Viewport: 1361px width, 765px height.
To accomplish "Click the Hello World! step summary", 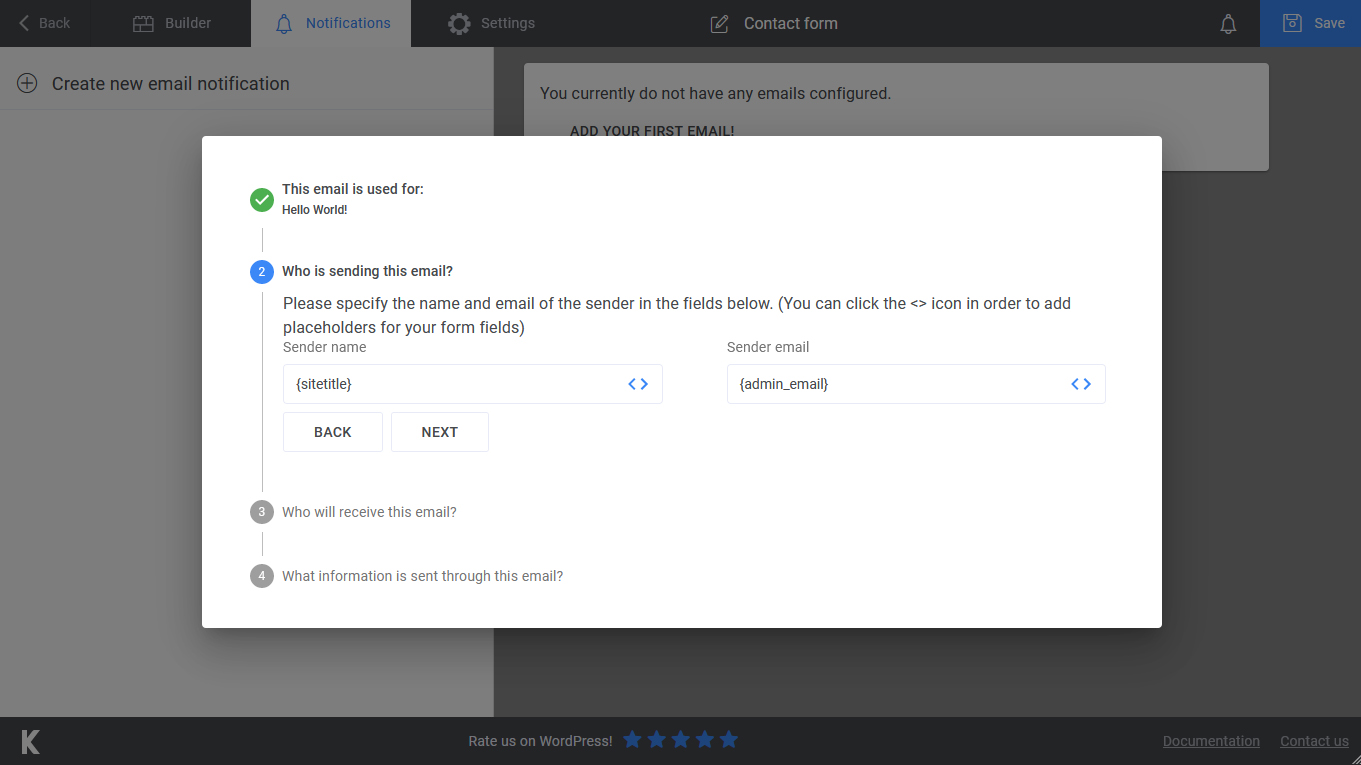I will pos(315,210).
